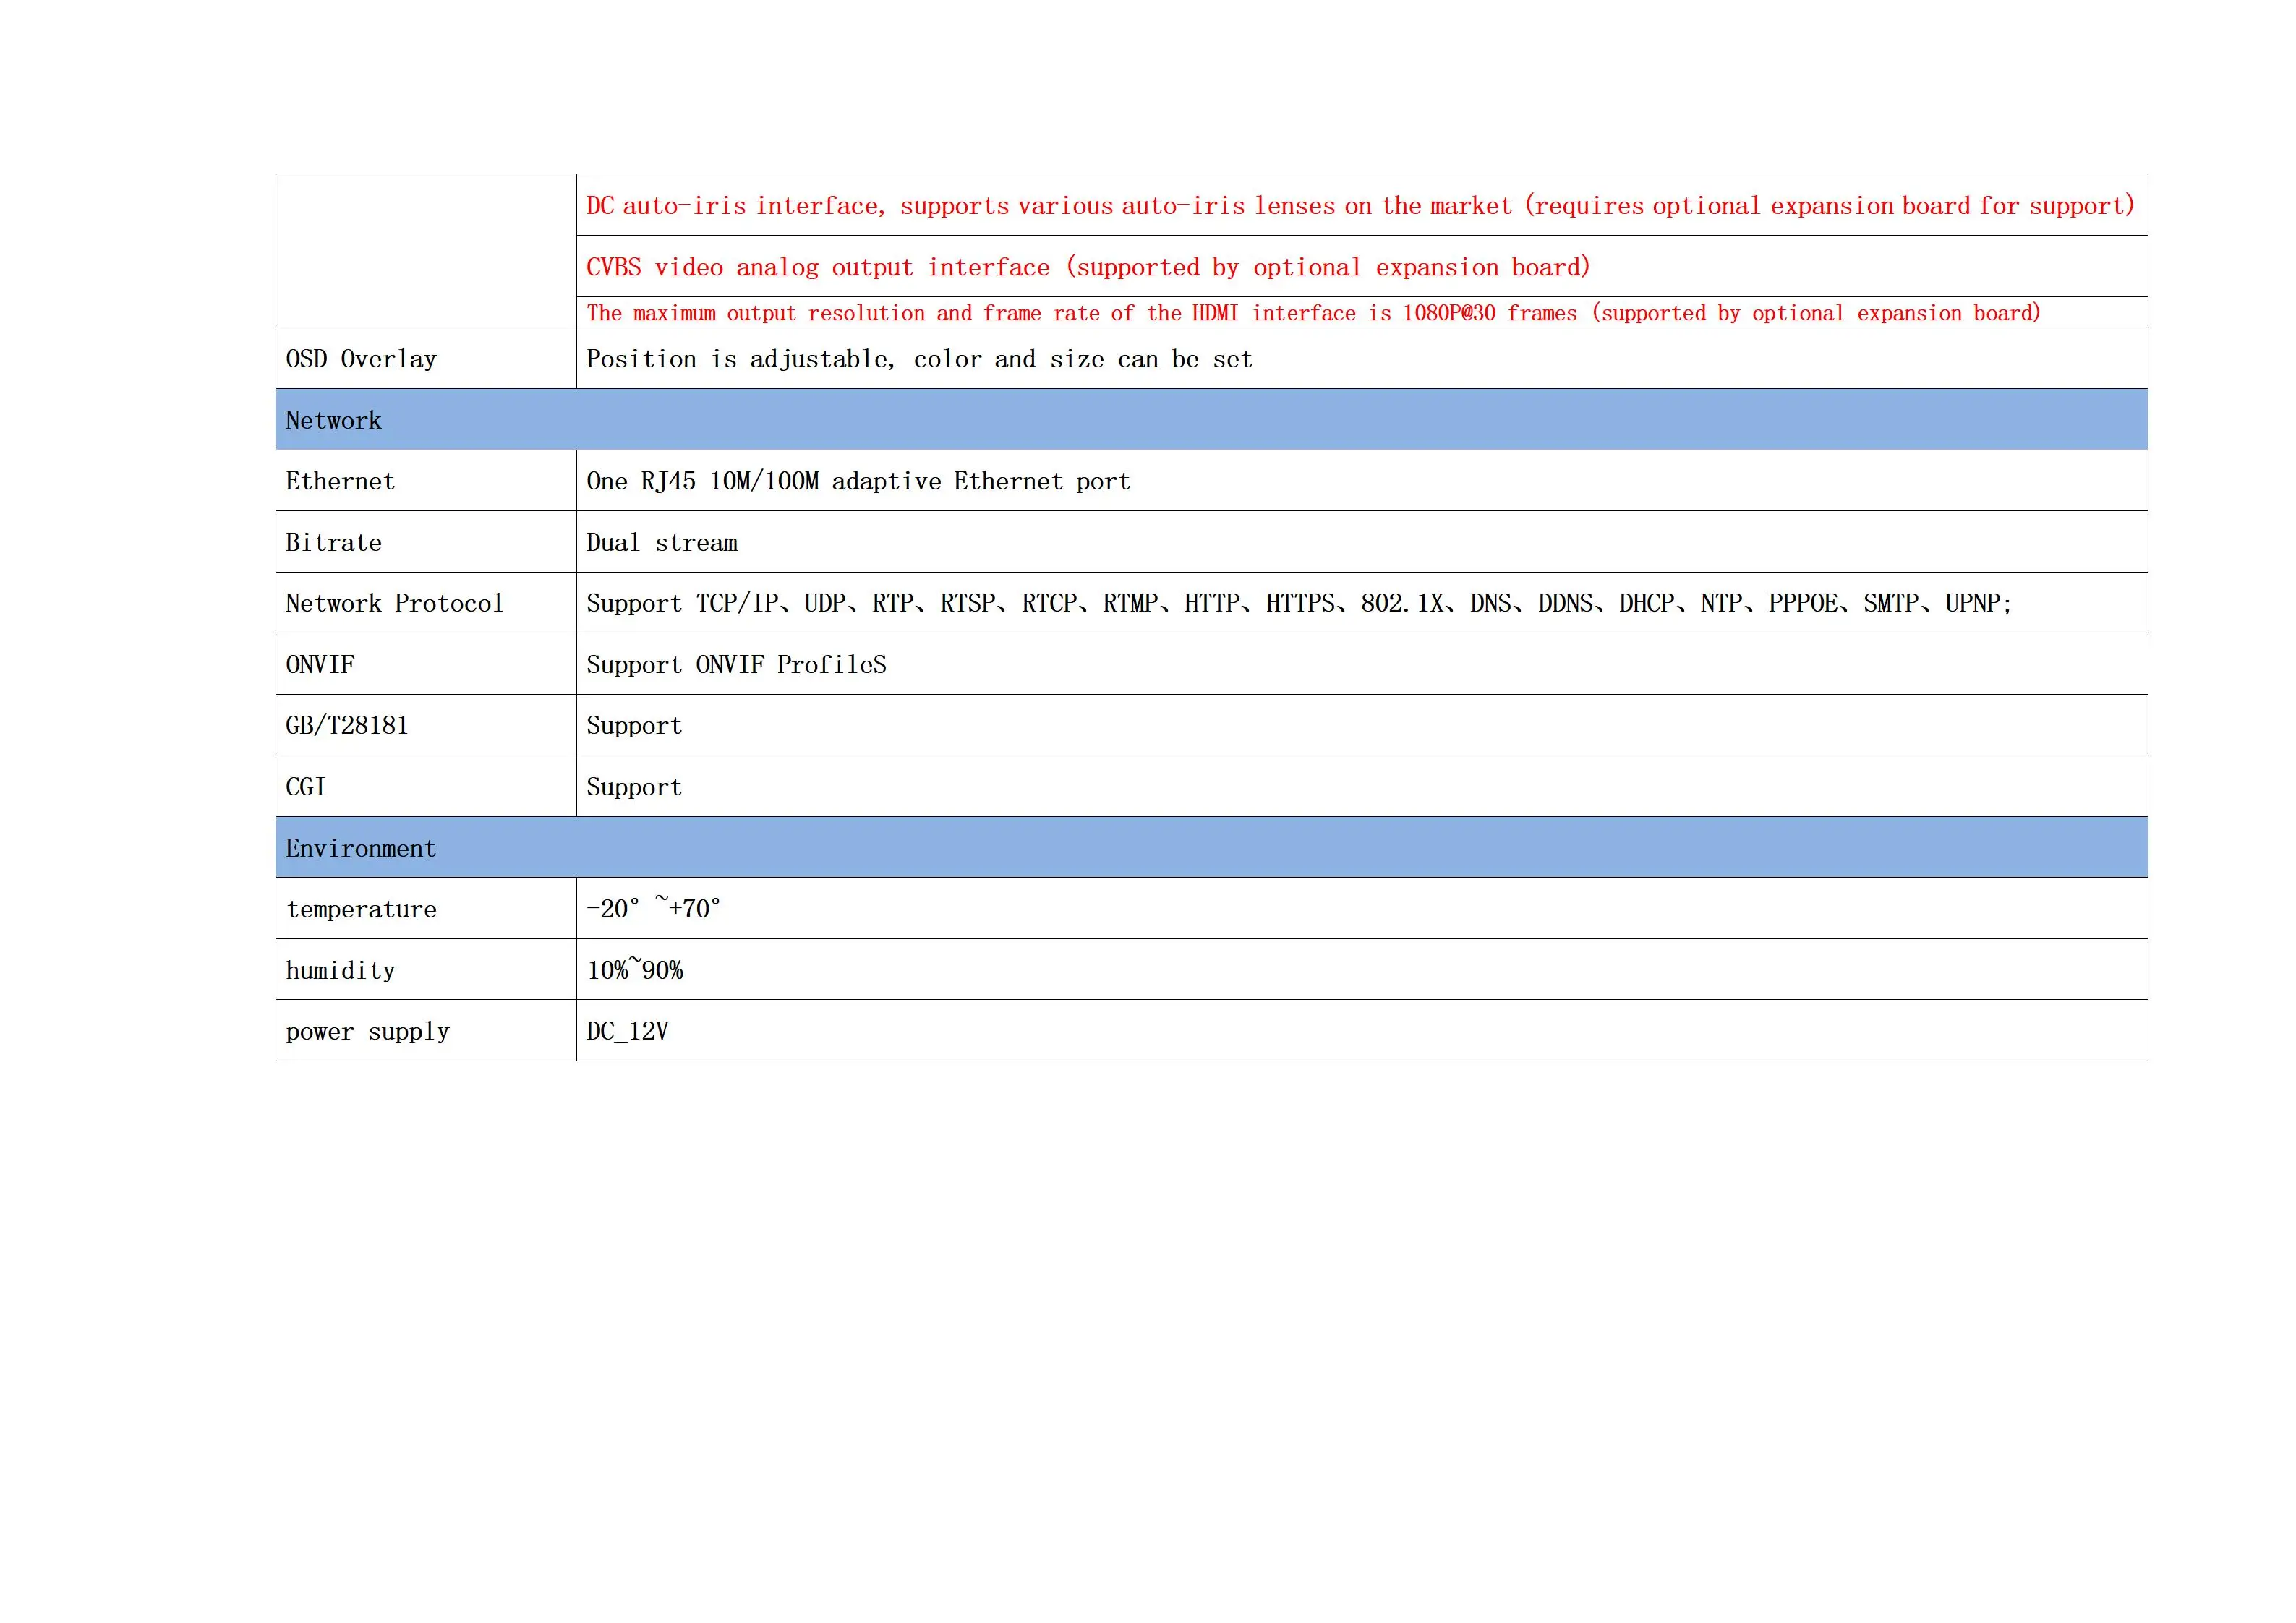The width and height of the screenshot is (2296, 1623).
Task: Click the RJ45 adaptive Ethernet port text
Action: 858,481
